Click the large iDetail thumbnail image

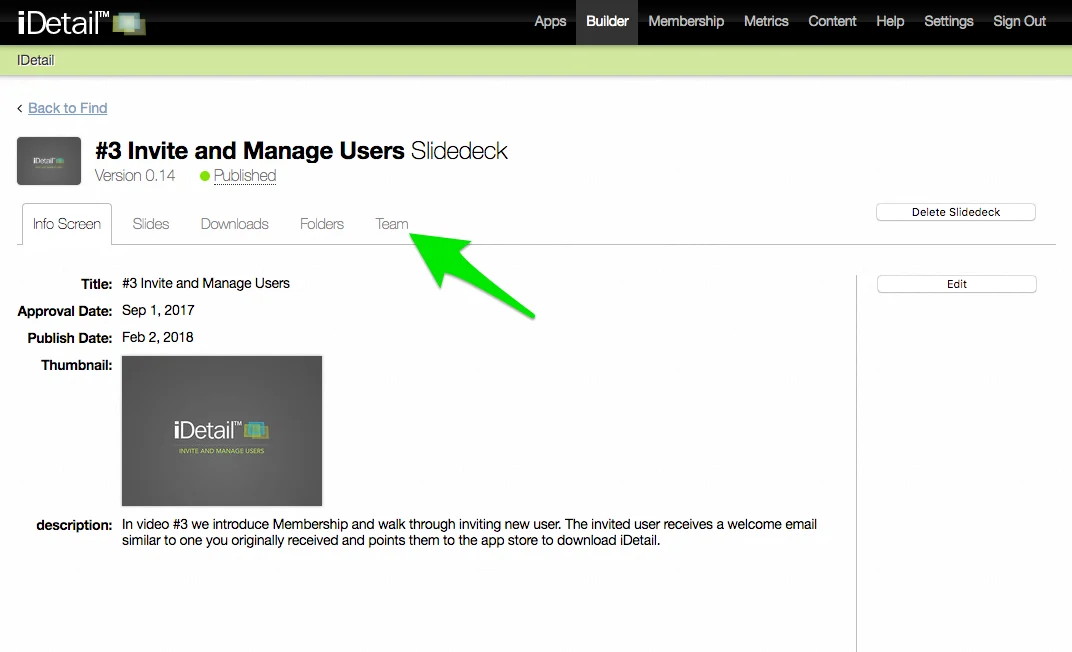click(222, 431)
